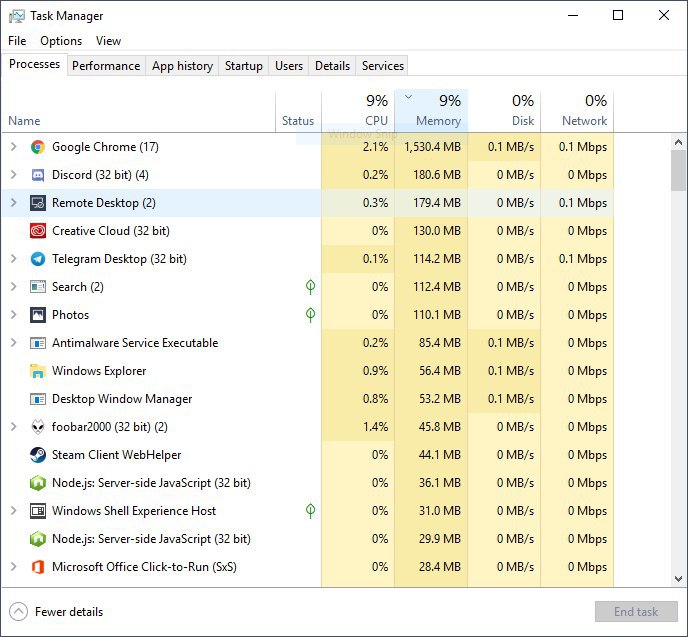Switch to the Details tab
This screenshot has width=688, height=637.
332,66
